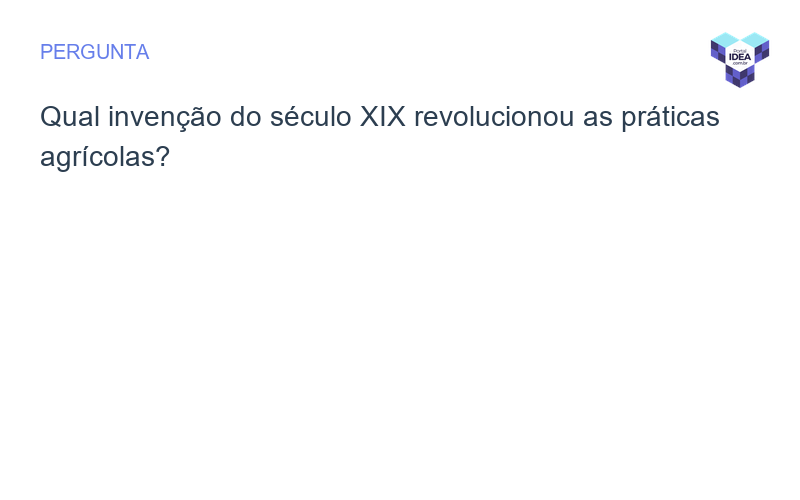Click the bottom purple checkered cube of the logo
The height and width of the screenshot is (500, 800).
point(740,76)
